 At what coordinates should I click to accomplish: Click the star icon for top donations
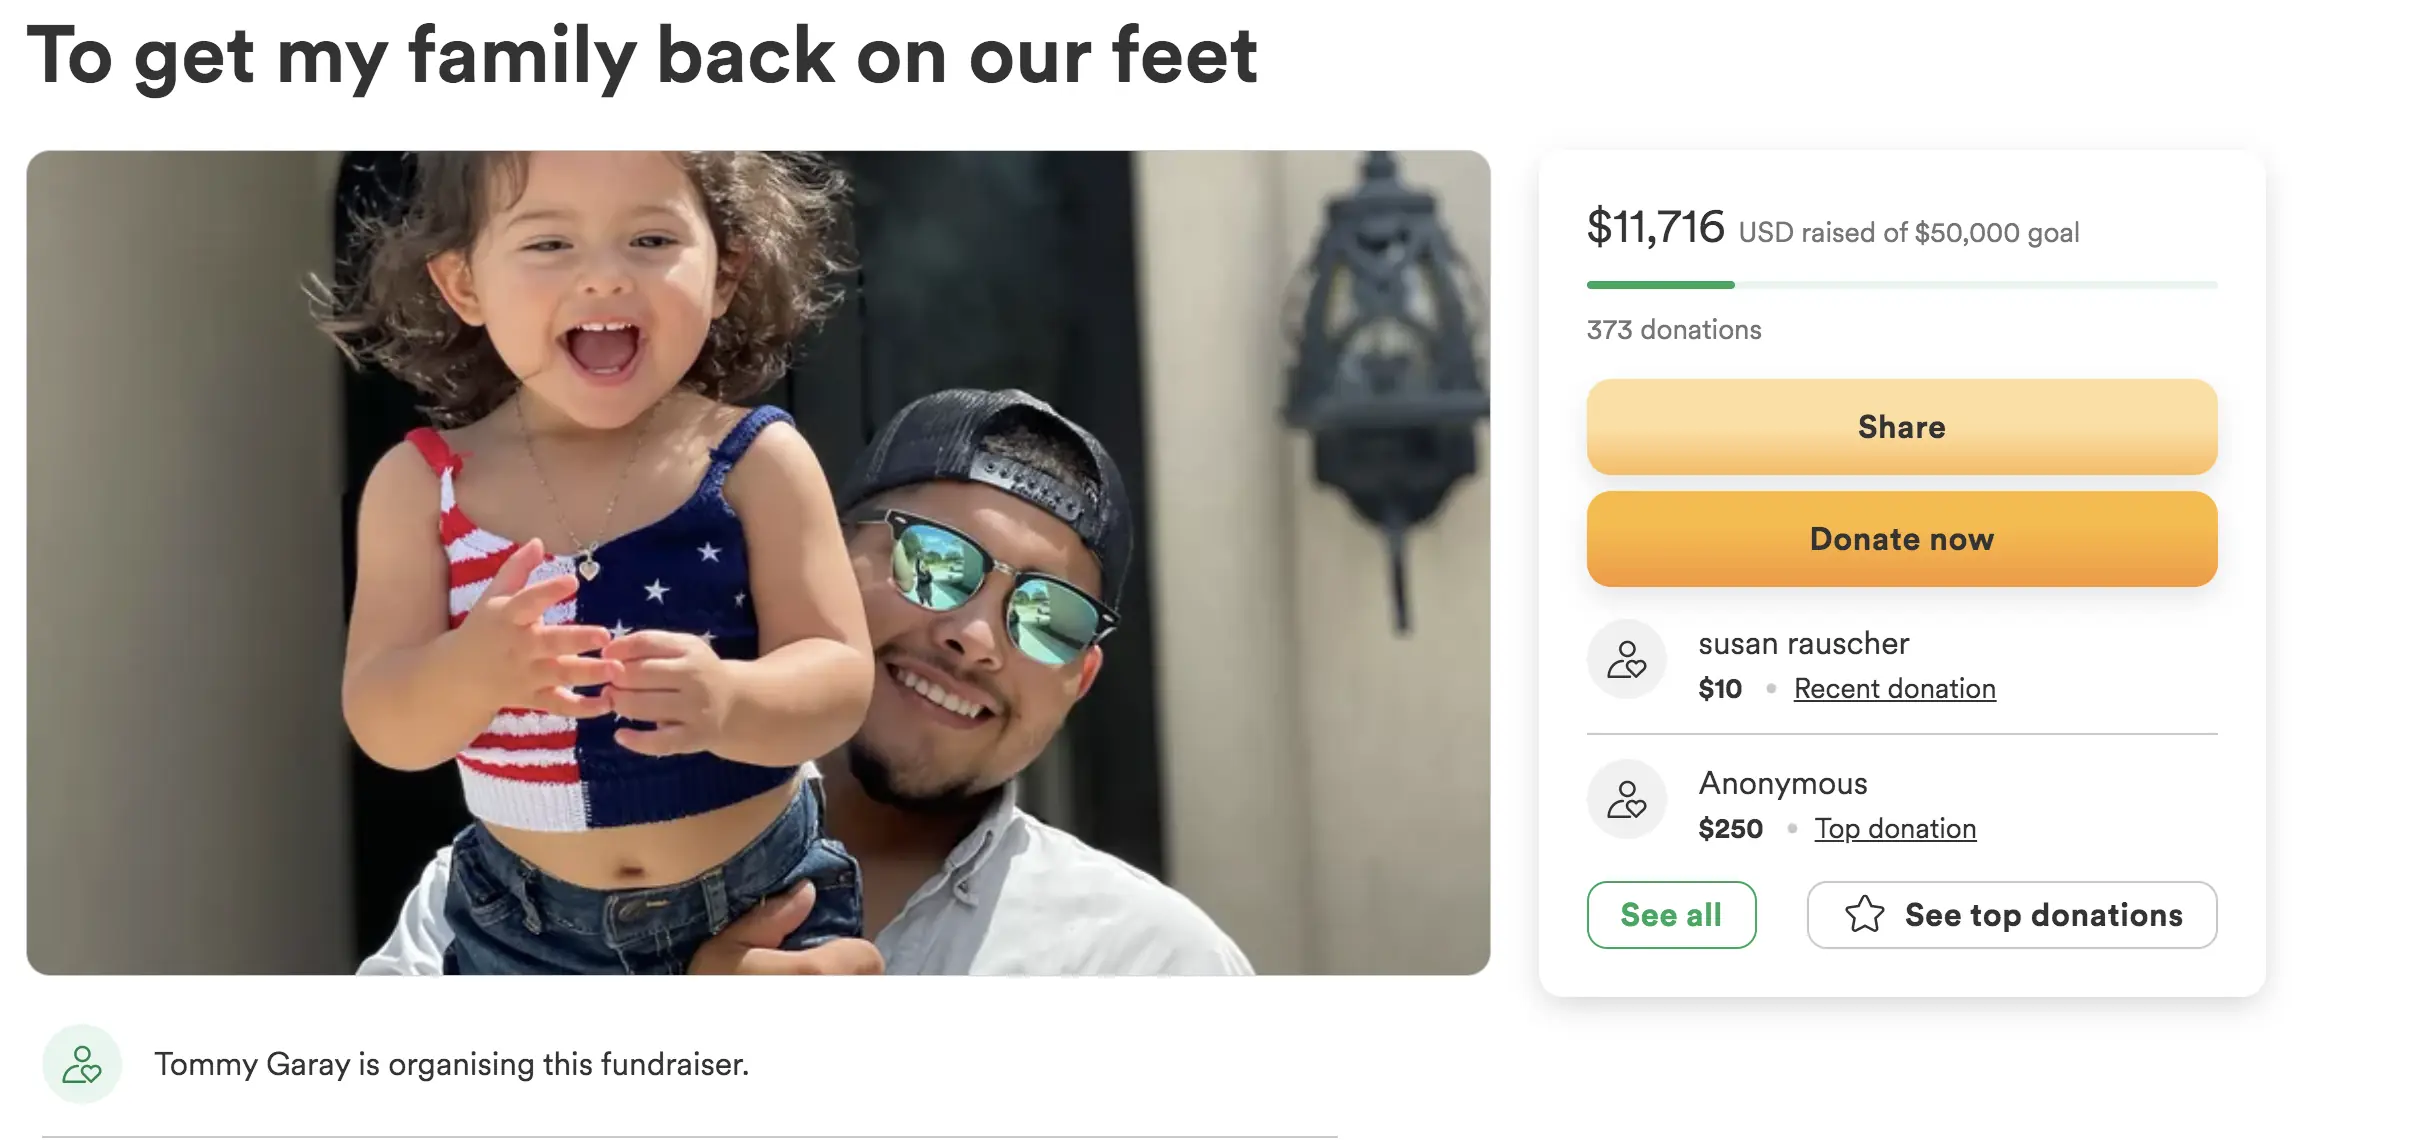pyautogui.click(x=1864, y=915)
